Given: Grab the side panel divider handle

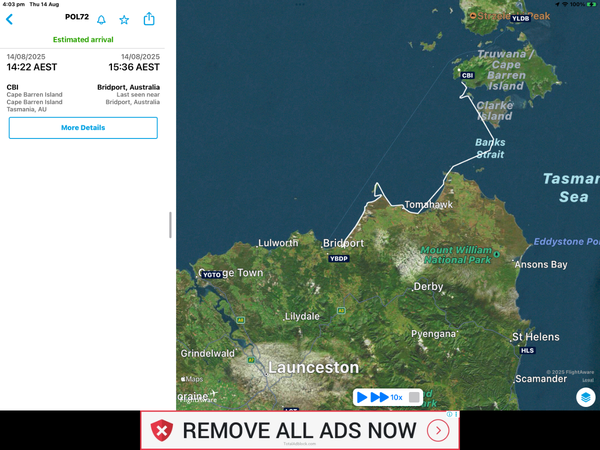Looking at the screenshot, I should [x=170, y=225].
